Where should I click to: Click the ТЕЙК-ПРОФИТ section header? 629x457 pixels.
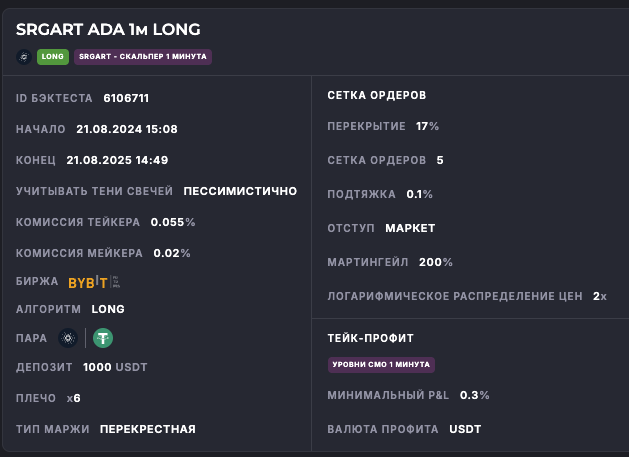(x=370, y=338)
